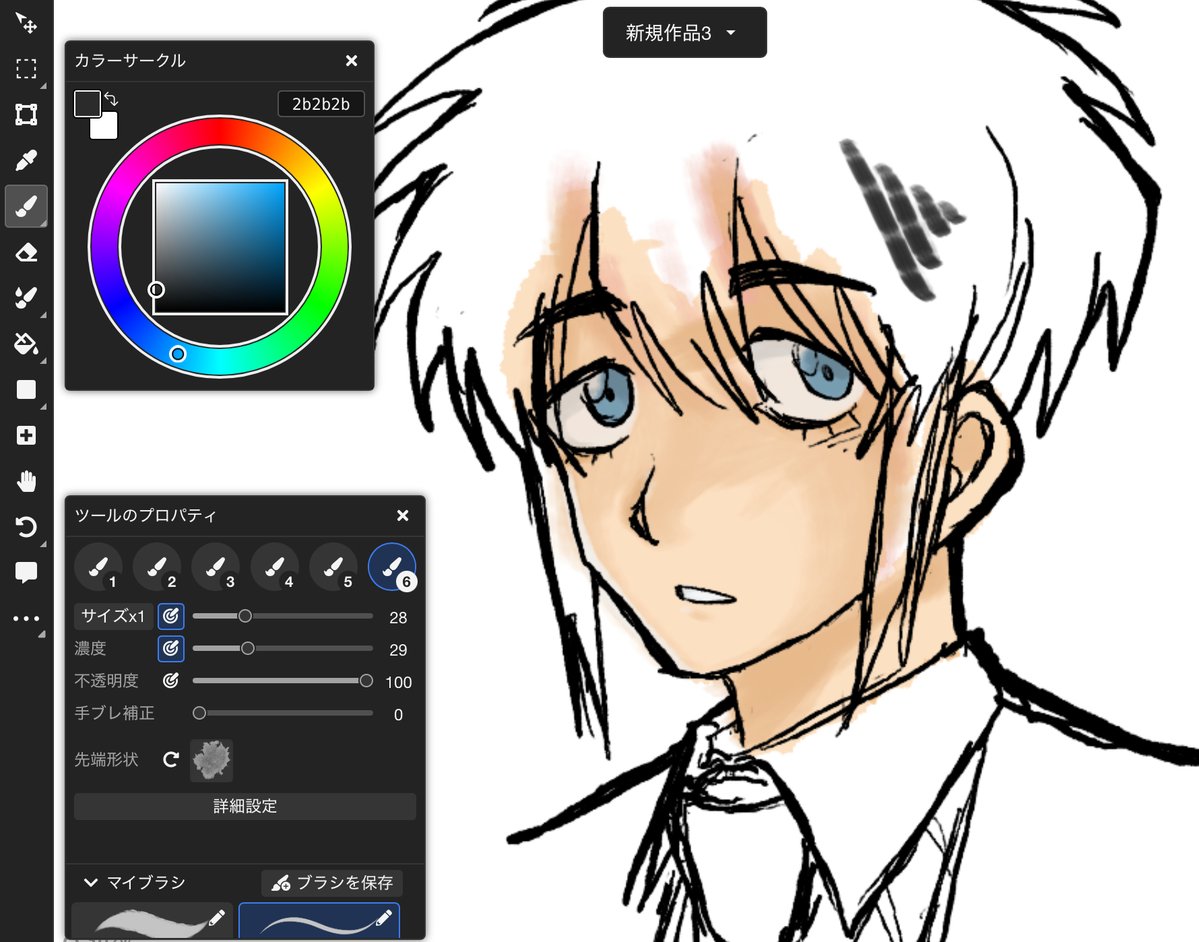Screen dimensions: 1199x942
Task: Select the Hand pan tool
Action: [x=26, y=482]
